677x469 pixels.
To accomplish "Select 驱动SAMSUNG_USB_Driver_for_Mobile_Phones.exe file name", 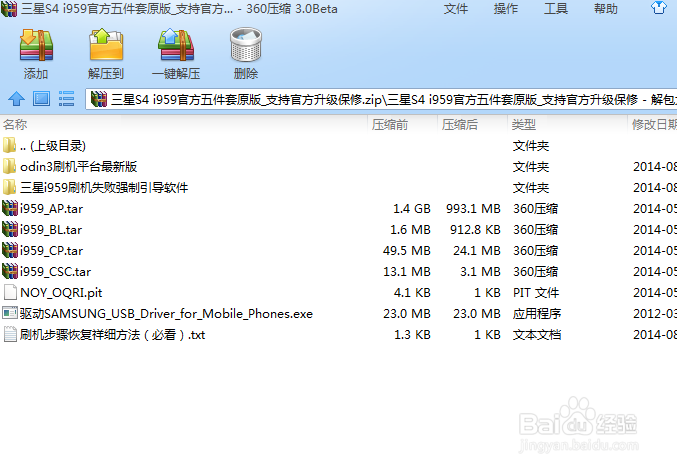I will click(x=166, y=314).
